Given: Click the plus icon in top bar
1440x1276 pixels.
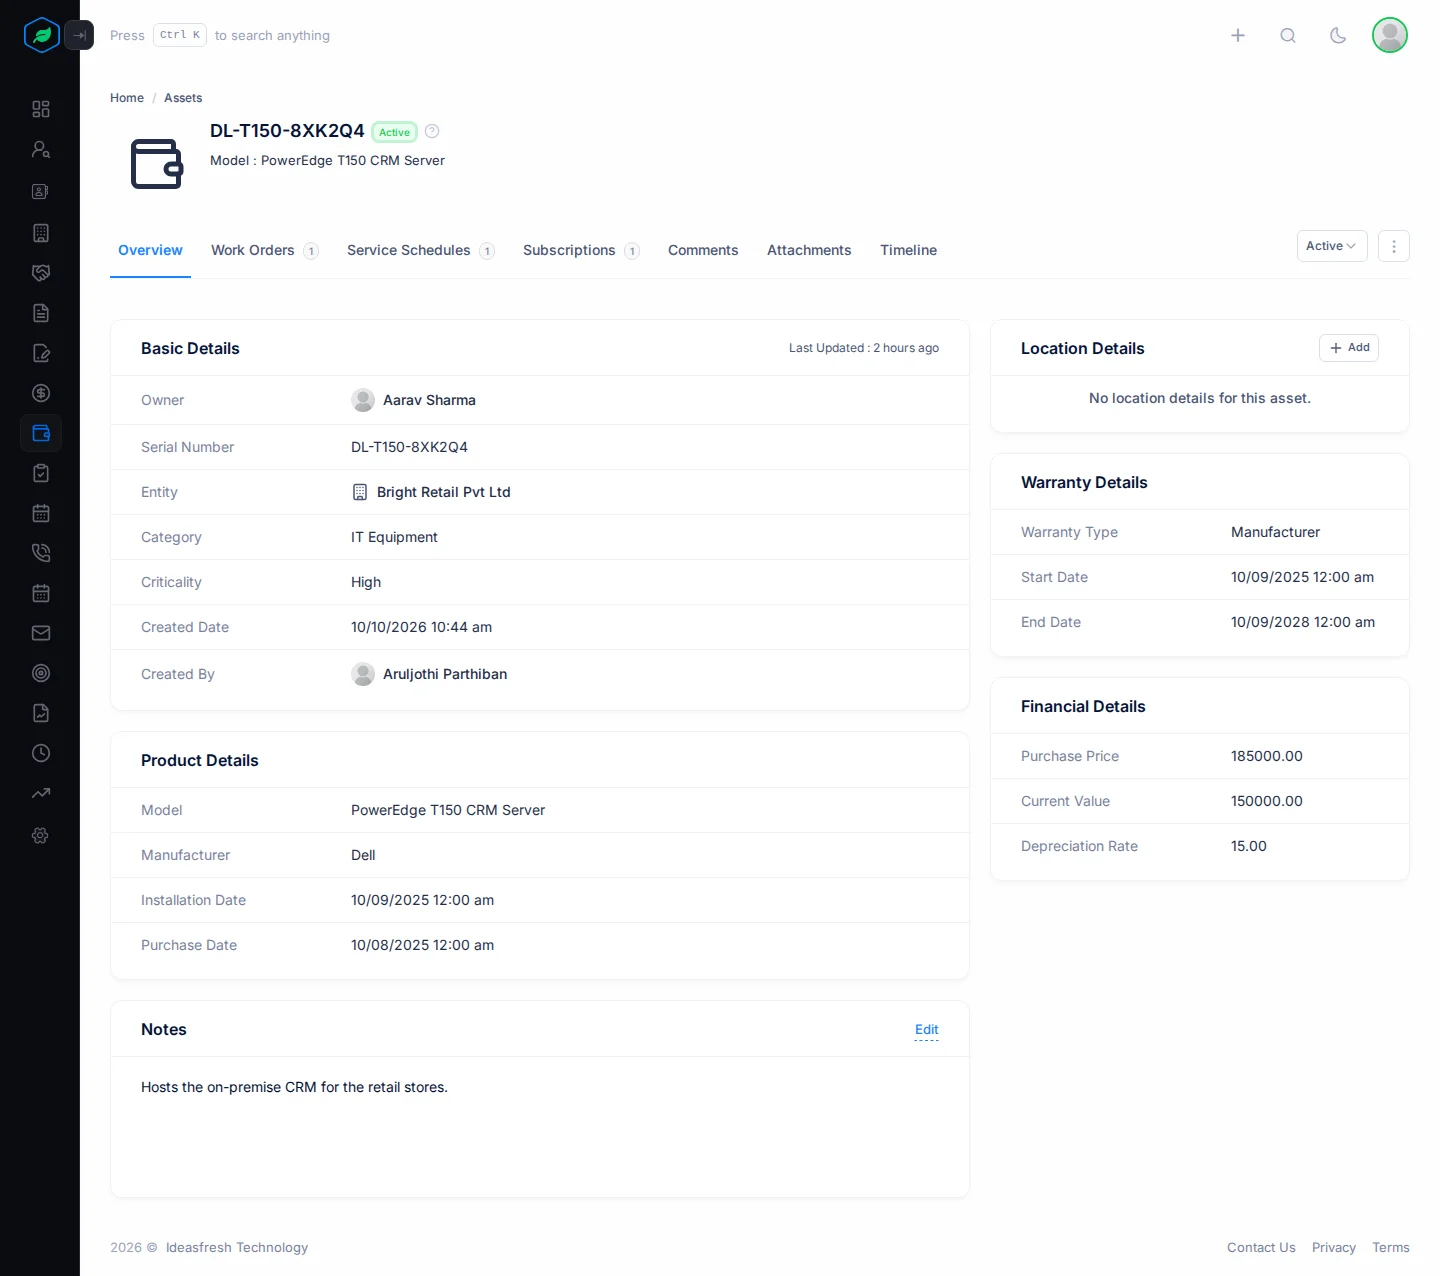Looking at the screenshot, I should pos(1238,35).
